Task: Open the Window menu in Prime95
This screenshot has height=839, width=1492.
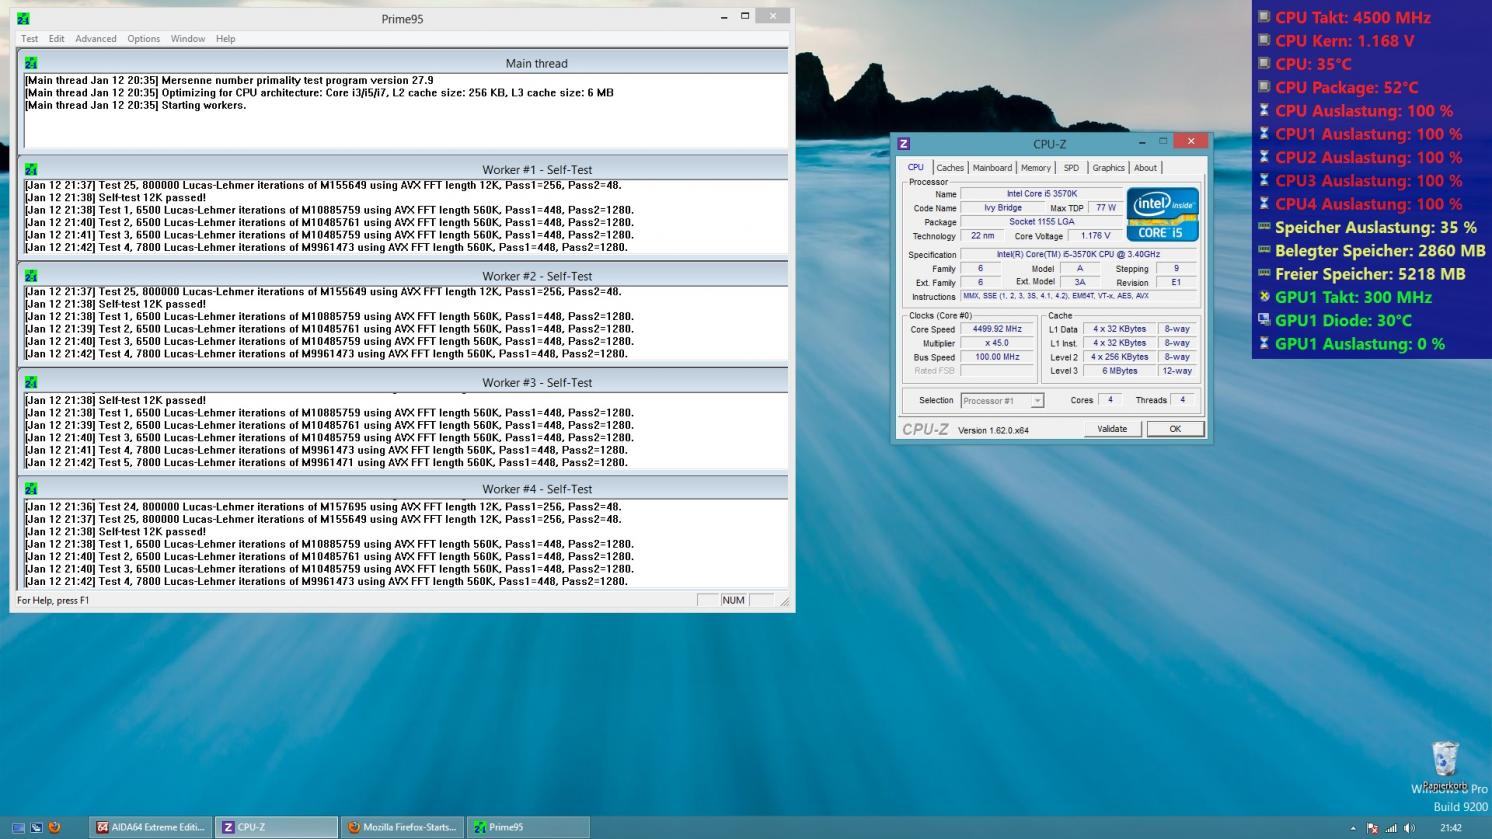Action: [187, 39]
